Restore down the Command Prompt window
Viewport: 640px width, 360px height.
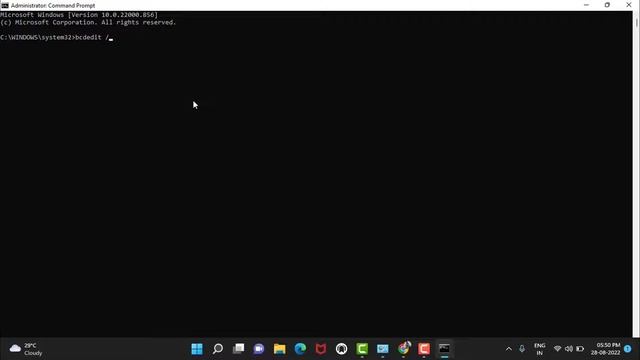(607, 5)
